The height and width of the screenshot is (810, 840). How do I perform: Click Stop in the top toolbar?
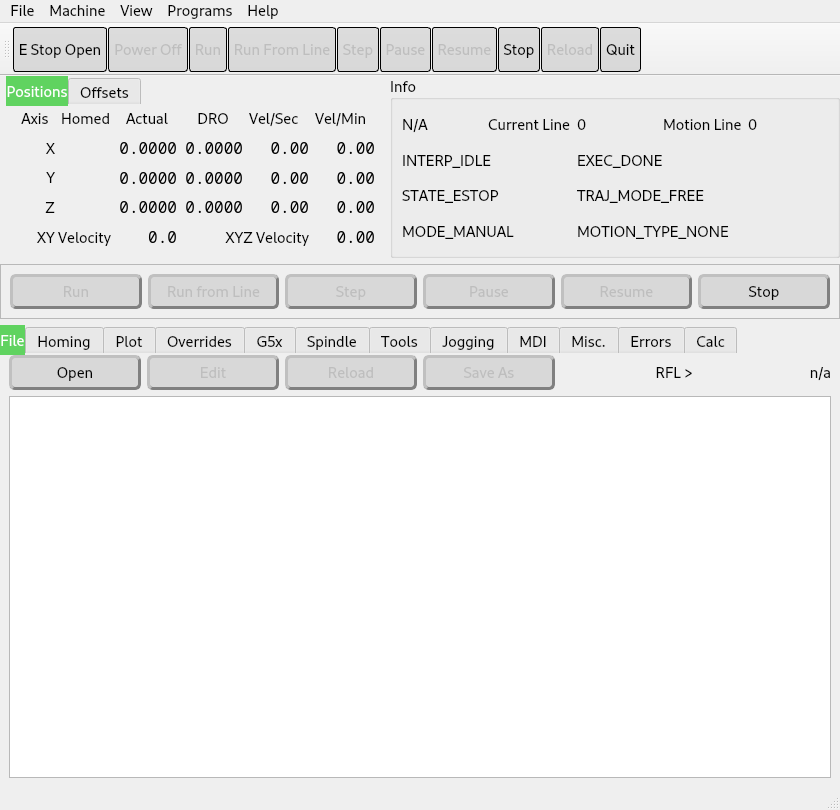519,49
